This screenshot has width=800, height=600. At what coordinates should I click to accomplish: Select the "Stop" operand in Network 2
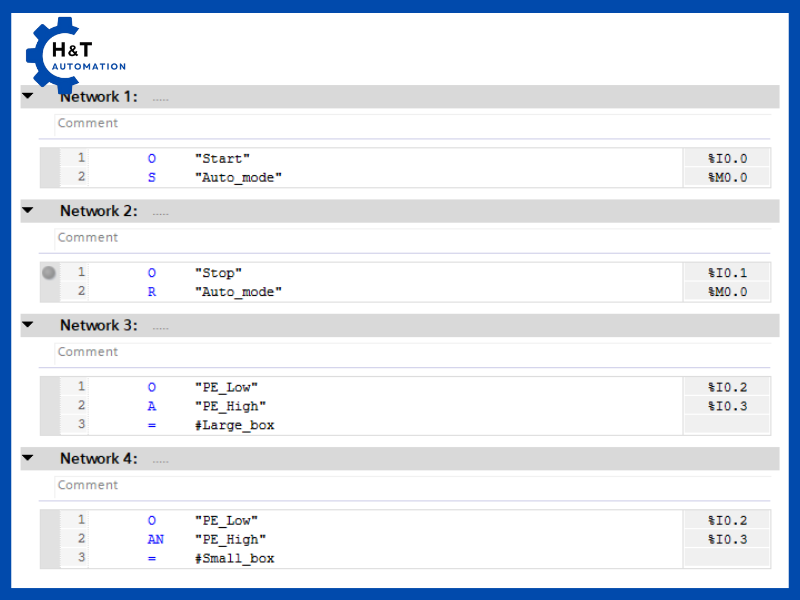[218, 272]
